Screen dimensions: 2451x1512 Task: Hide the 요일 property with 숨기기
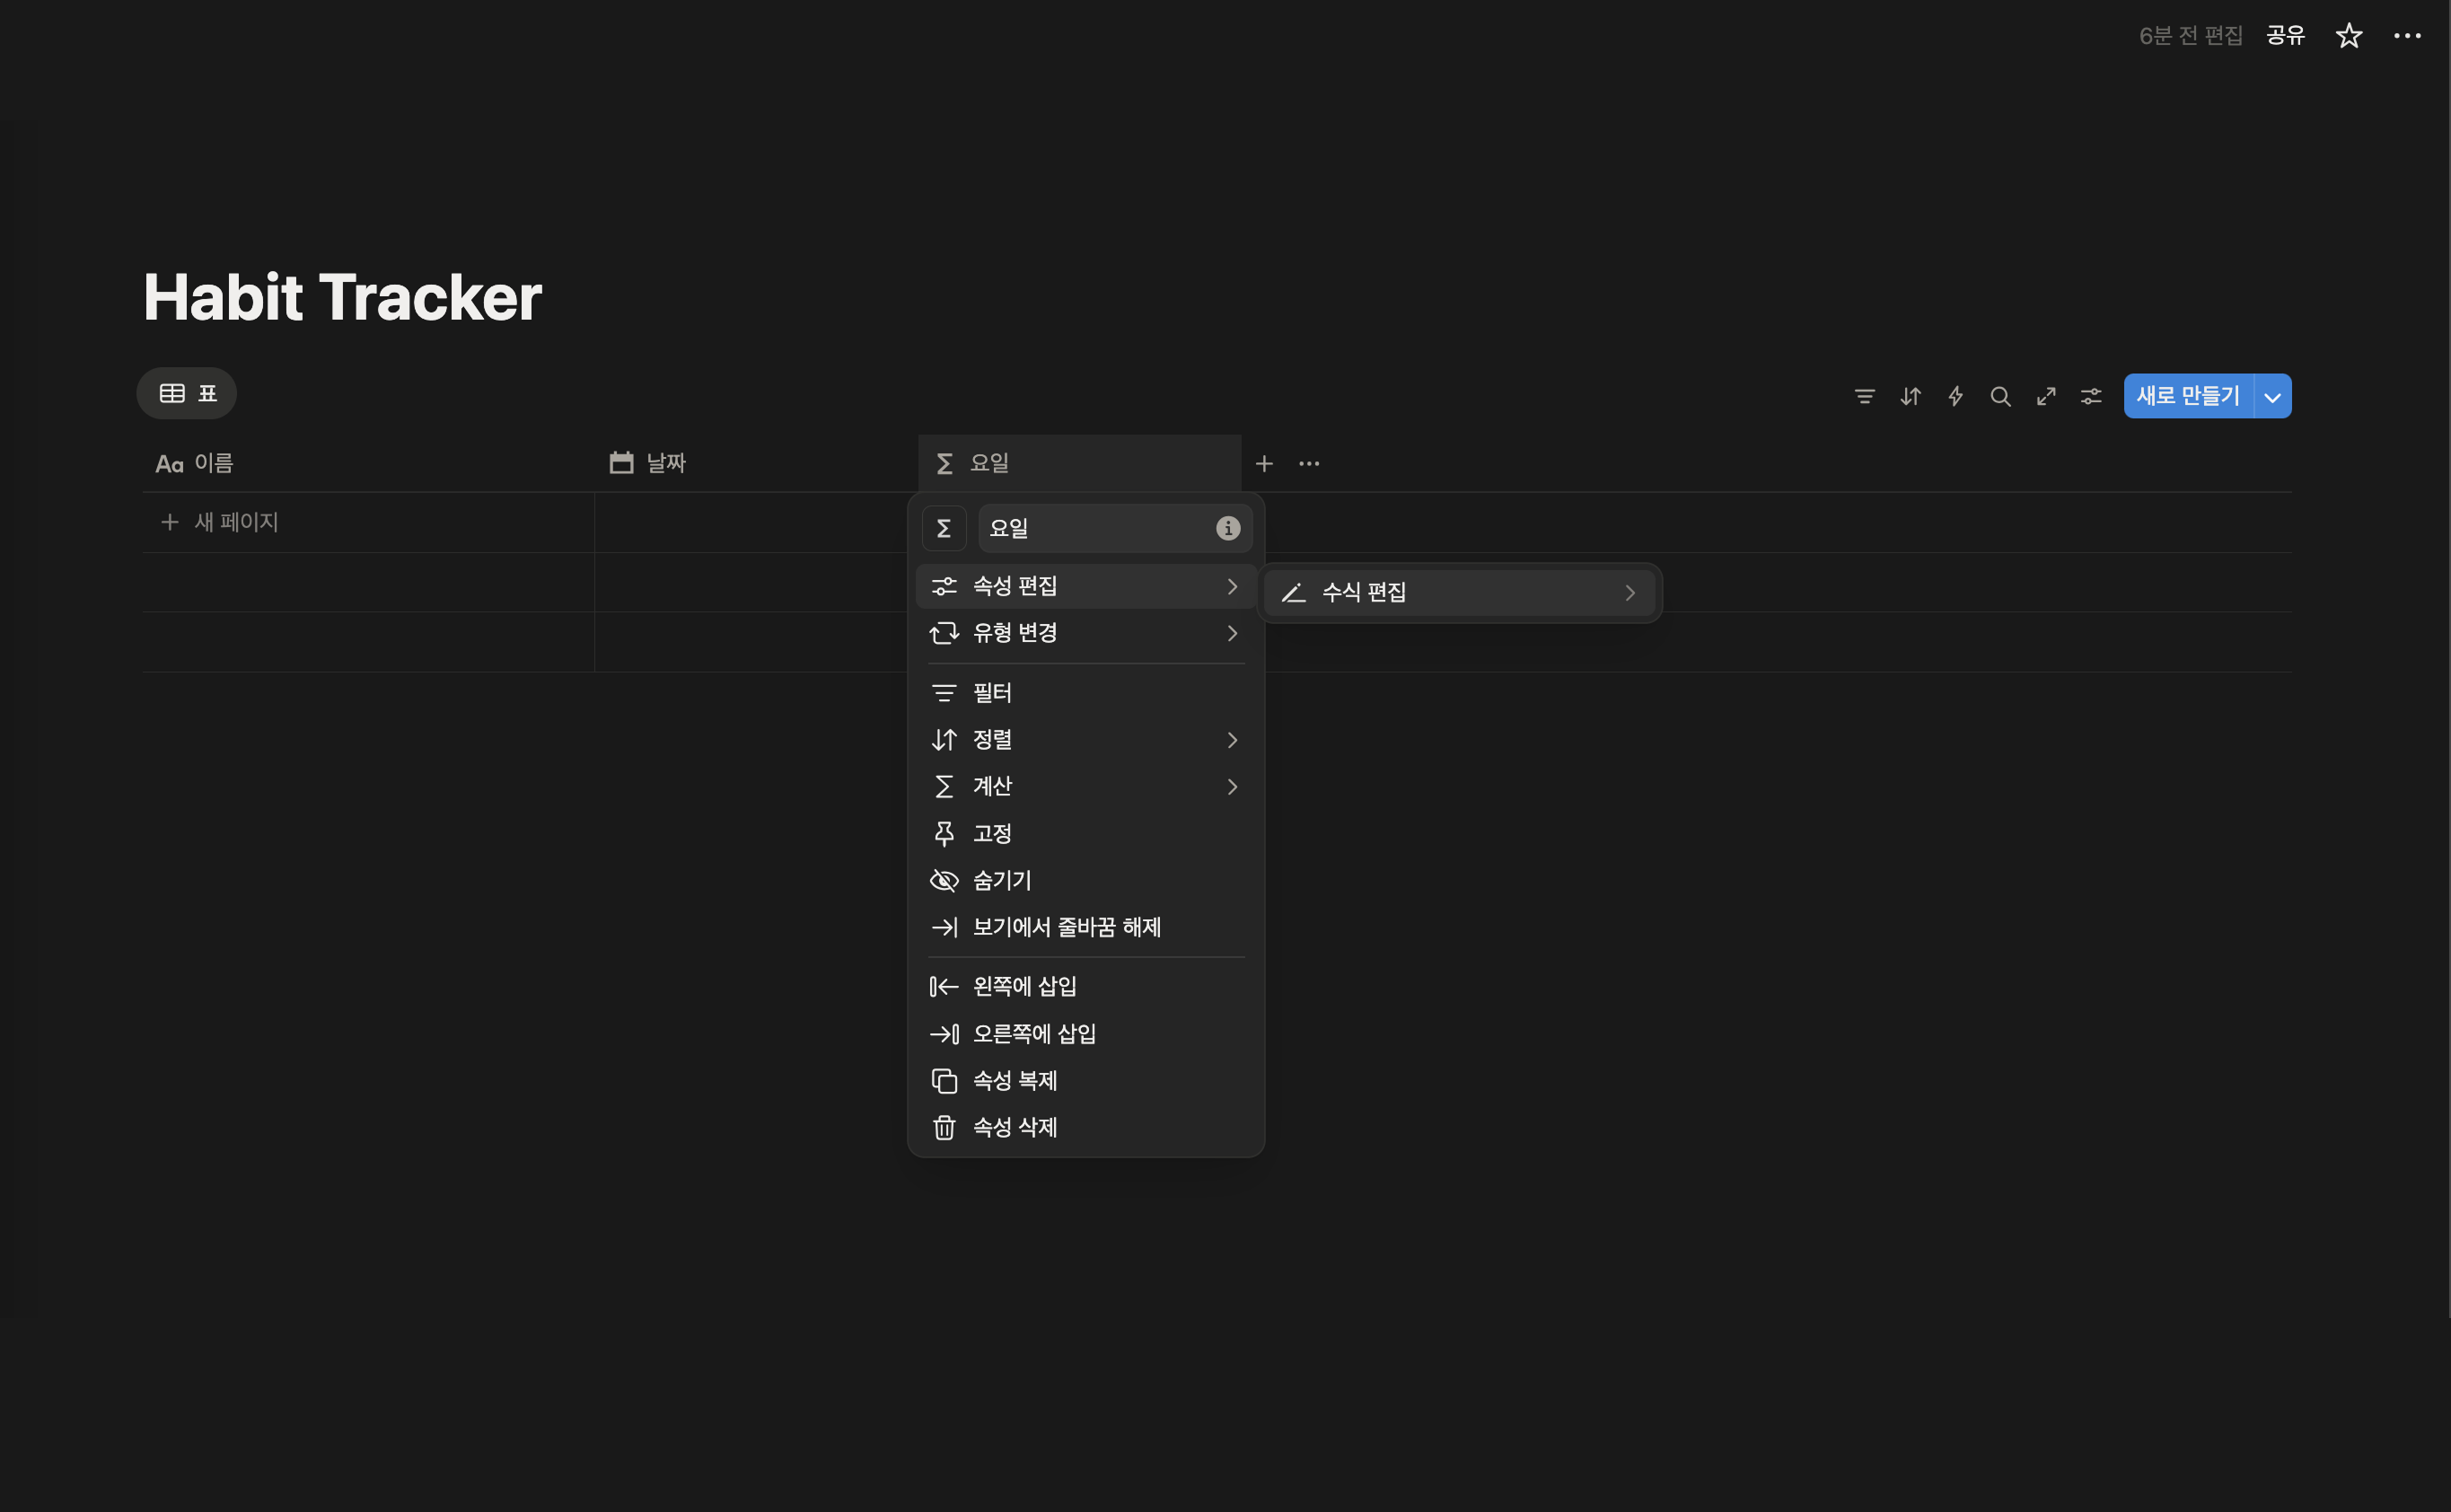pyautogui.click(x=1001, y=880)
